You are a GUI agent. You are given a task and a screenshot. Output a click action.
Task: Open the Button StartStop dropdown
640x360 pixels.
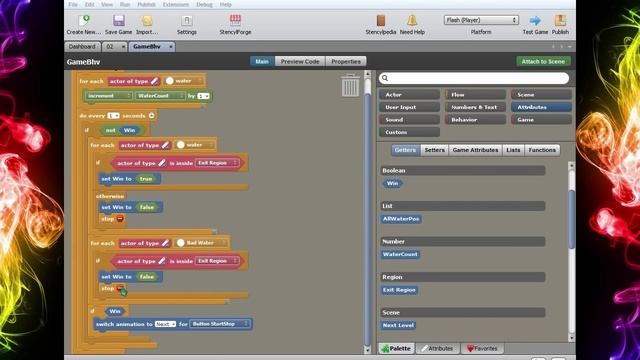(x=220, y=324)
